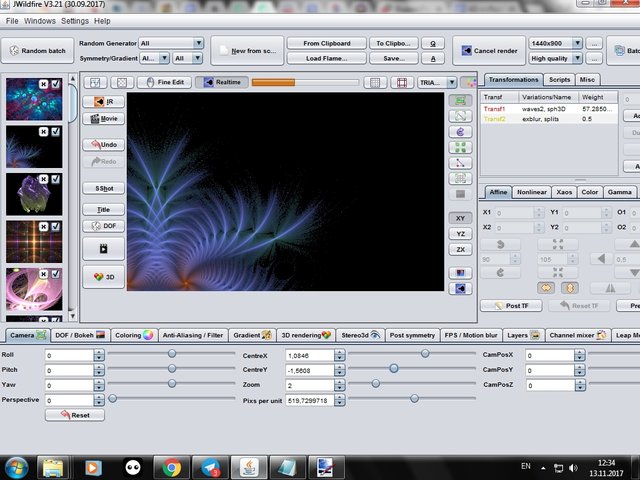Click the DOF icon button
640x480 pixels.
click(104, 226)
